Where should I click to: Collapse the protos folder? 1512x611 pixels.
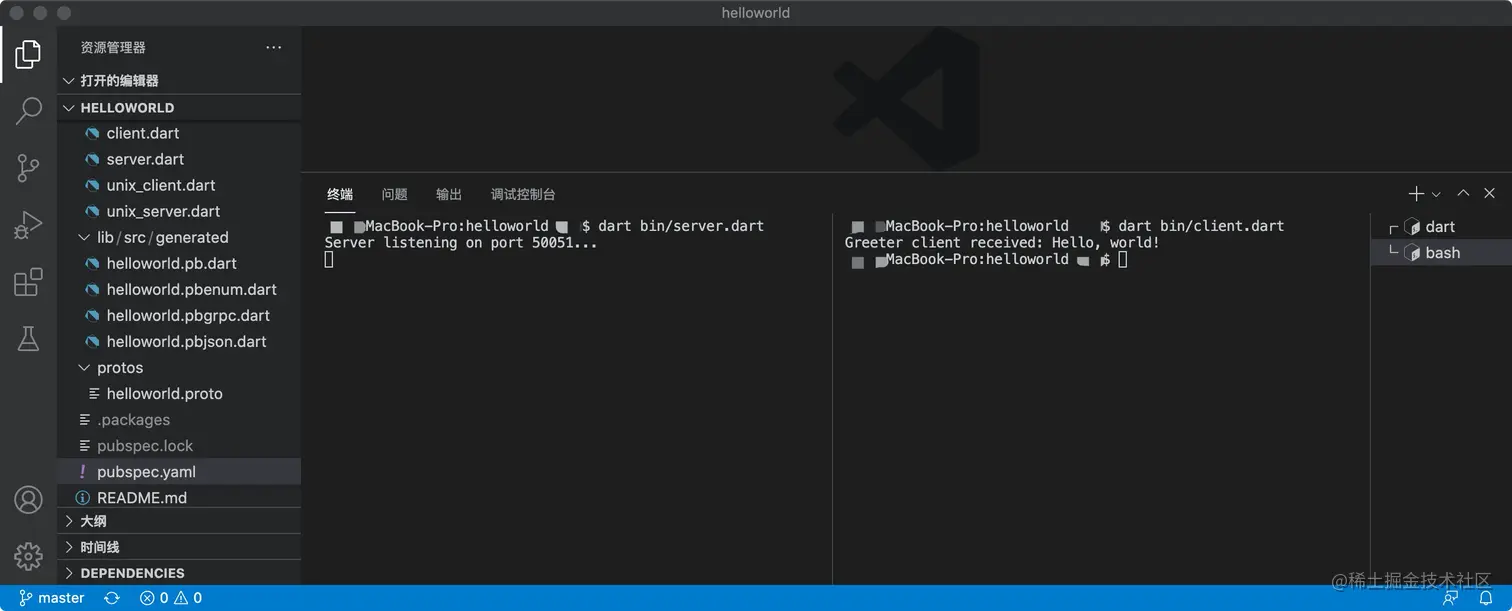pos(85,368)
